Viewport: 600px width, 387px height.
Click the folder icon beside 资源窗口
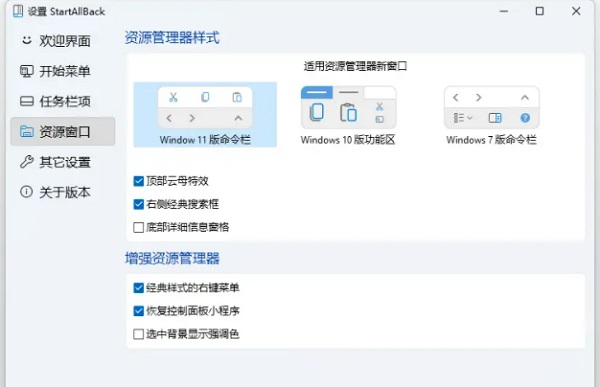26,131
